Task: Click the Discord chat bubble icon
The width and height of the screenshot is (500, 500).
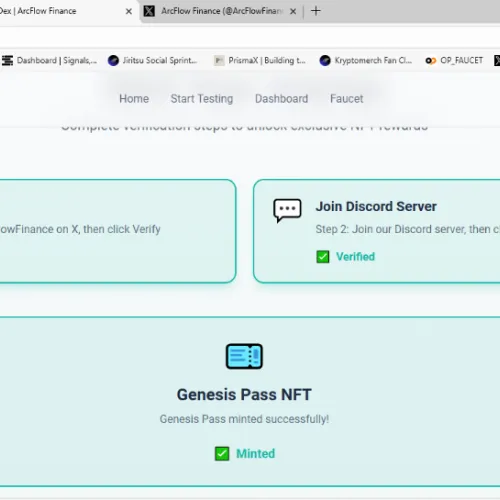Action: click(287, 211)
